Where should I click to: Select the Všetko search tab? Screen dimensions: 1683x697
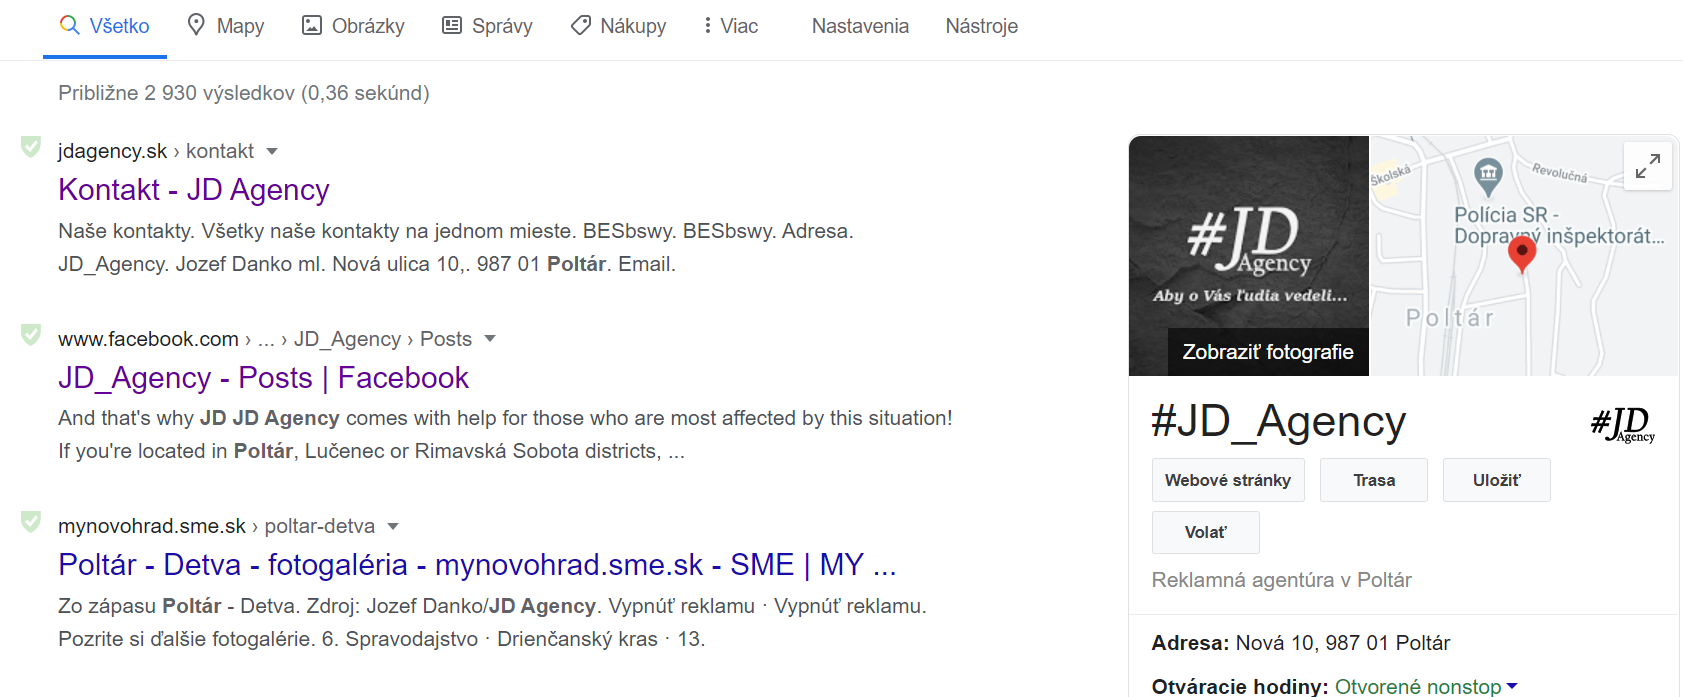coord(104,26)
